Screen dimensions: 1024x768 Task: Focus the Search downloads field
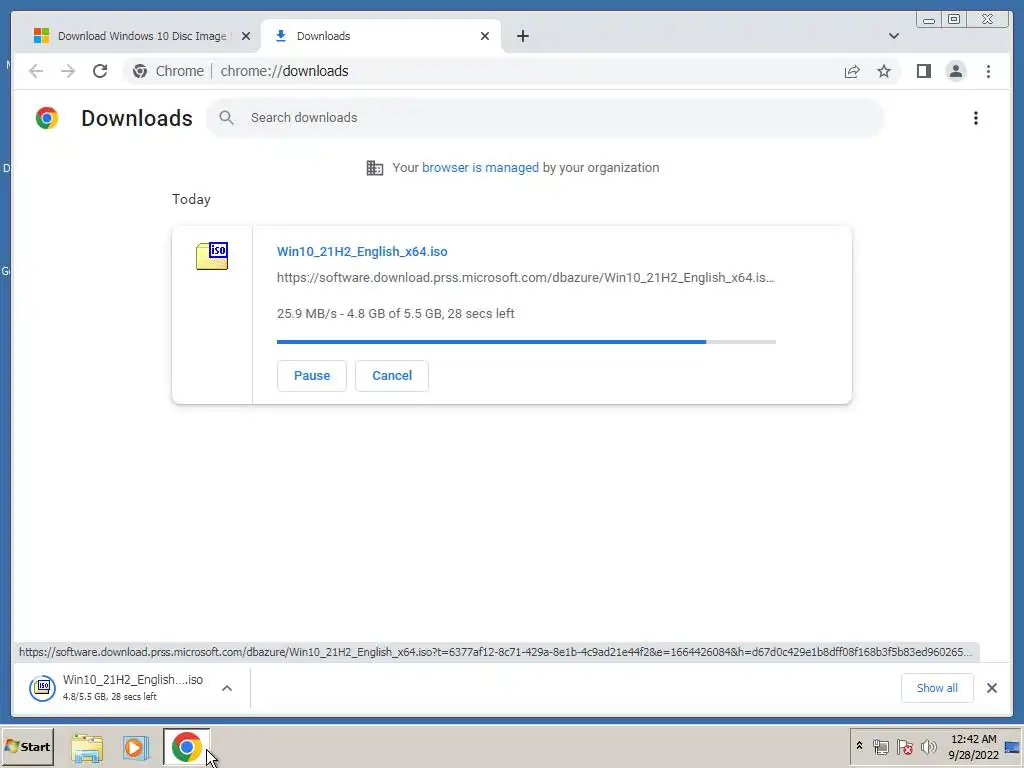point(545,118)
